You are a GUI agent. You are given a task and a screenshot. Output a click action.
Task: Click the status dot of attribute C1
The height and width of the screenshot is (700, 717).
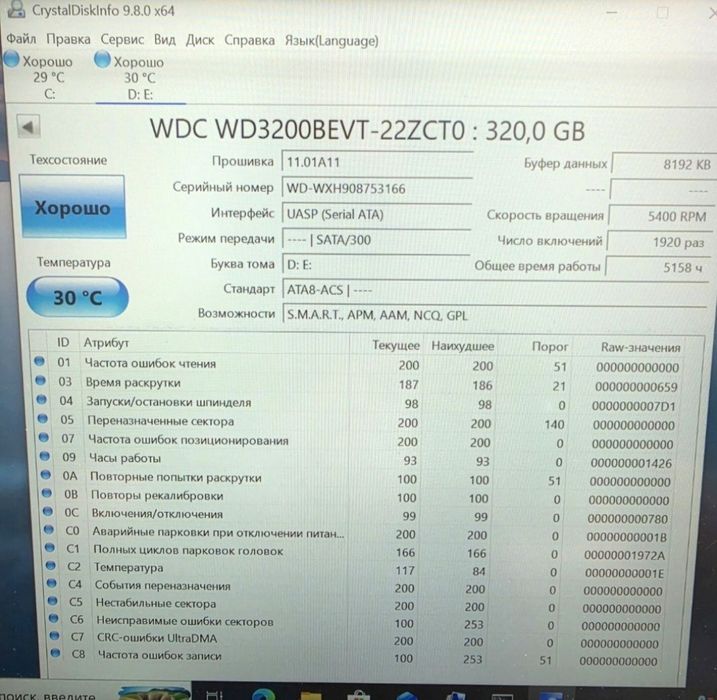(50, 547)
